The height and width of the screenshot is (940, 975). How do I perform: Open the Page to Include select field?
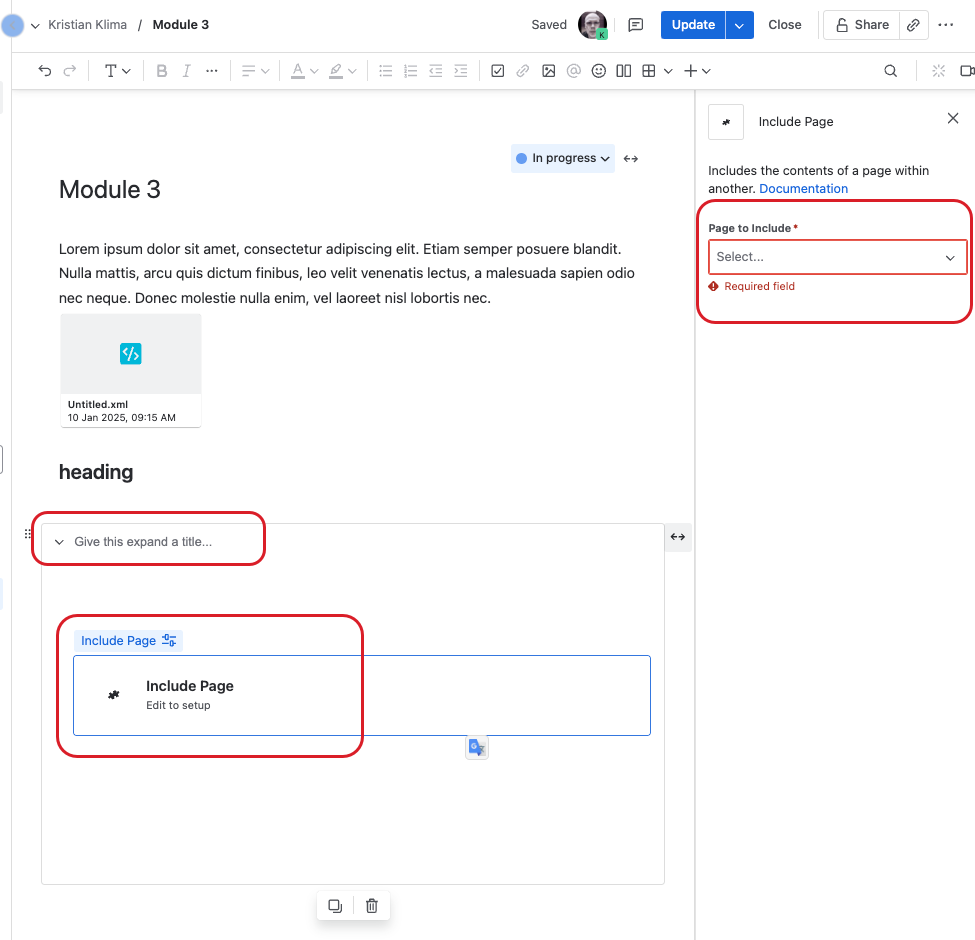coord(837,257)
